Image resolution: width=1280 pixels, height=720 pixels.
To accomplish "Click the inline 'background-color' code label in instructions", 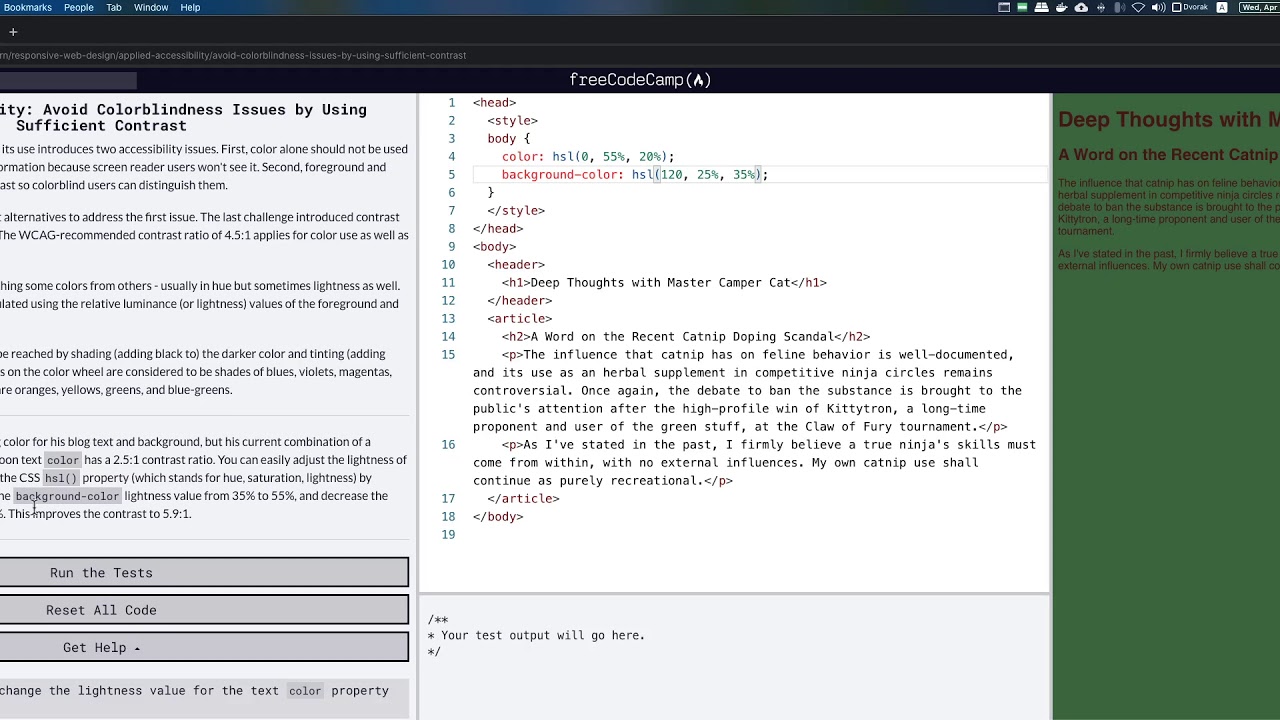I will (67, 496).
